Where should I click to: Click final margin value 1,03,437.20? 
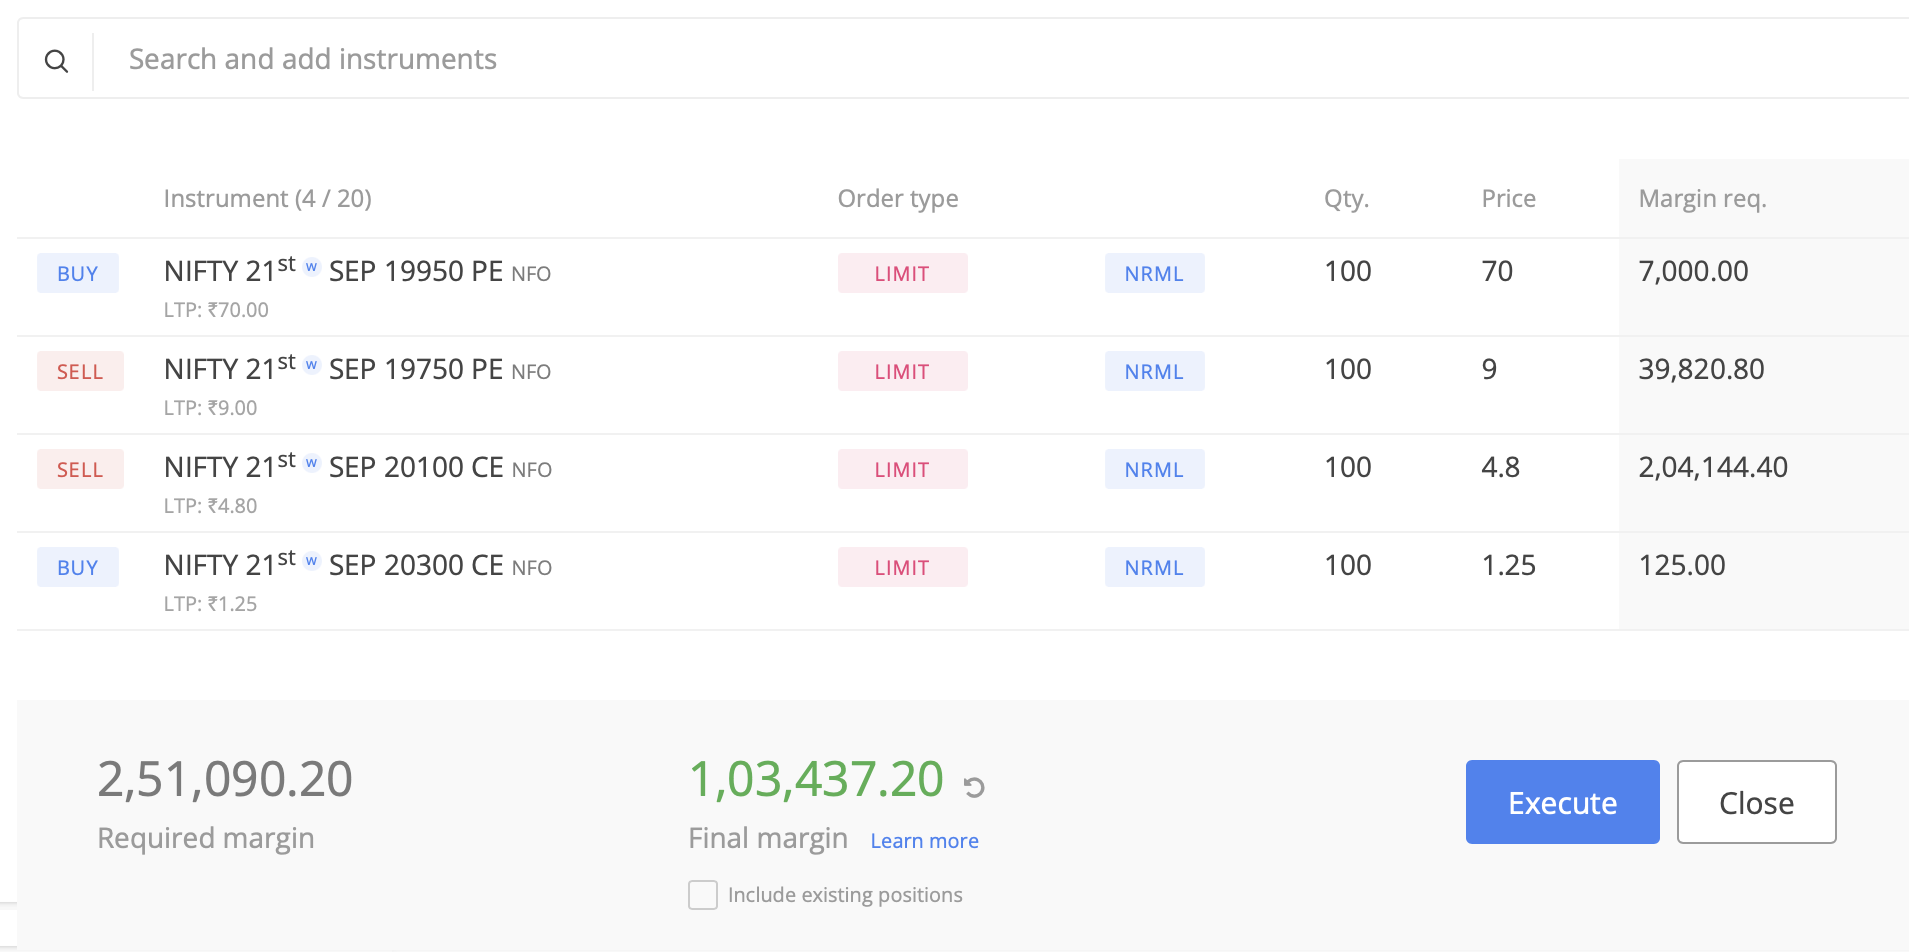click(x=816, y=779)
